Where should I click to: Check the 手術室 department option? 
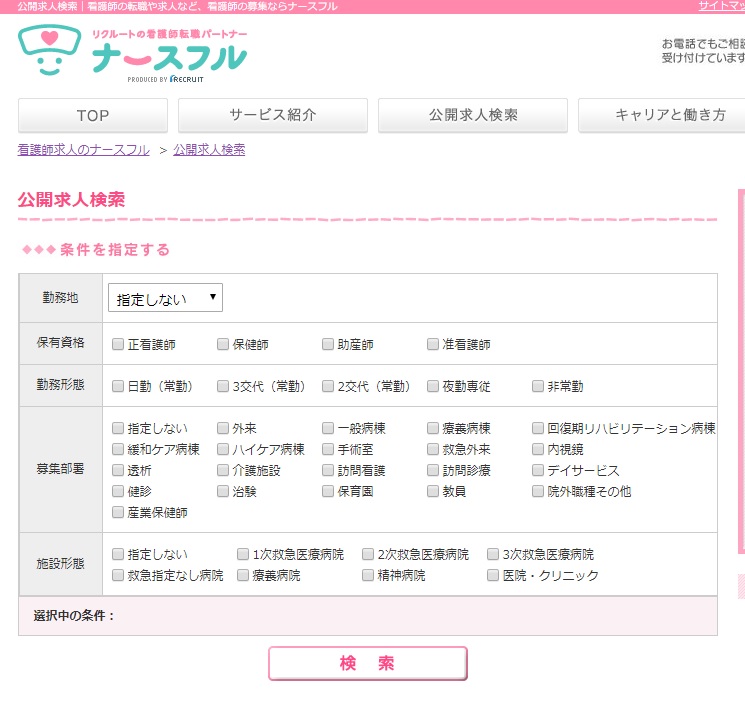pos(328,449)
